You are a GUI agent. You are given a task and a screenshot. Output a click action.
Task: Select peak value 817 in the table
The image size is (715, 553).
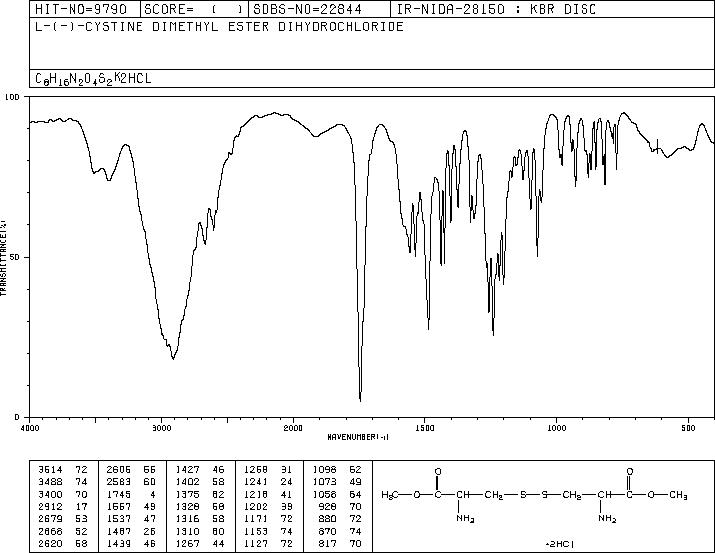327,543
